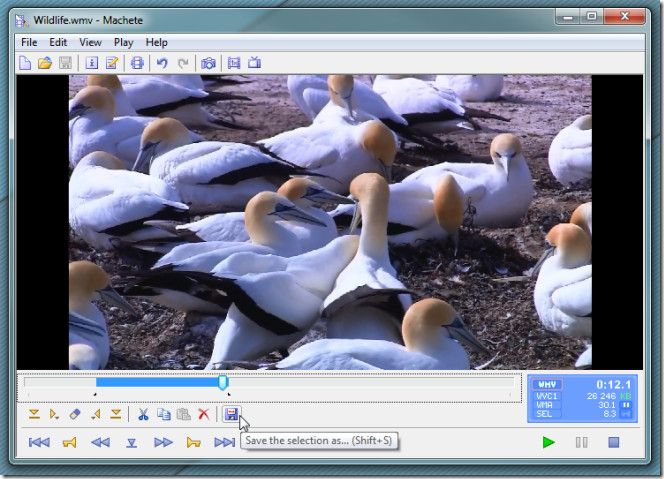Click the Undo arrow in the toolbar

tap(162, 63)
